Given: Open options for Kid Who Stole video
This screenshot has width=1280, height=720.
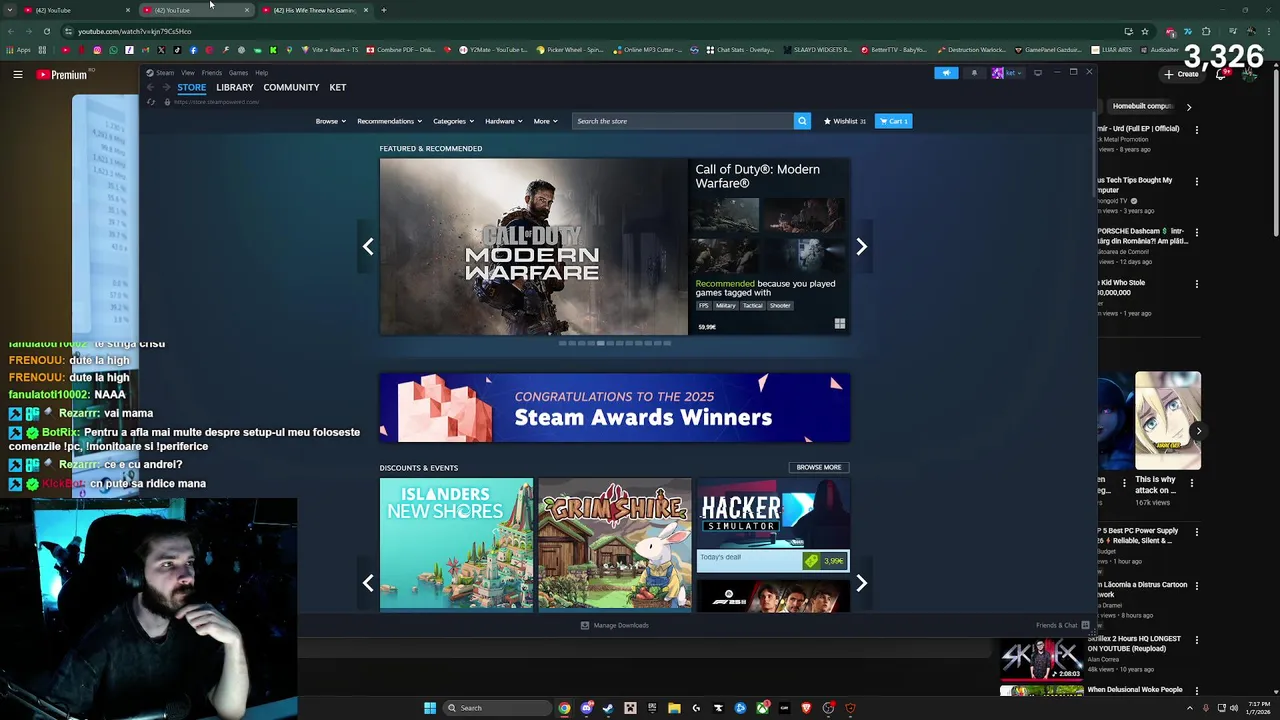Looking at the screenshot, I should point(1196,284).
